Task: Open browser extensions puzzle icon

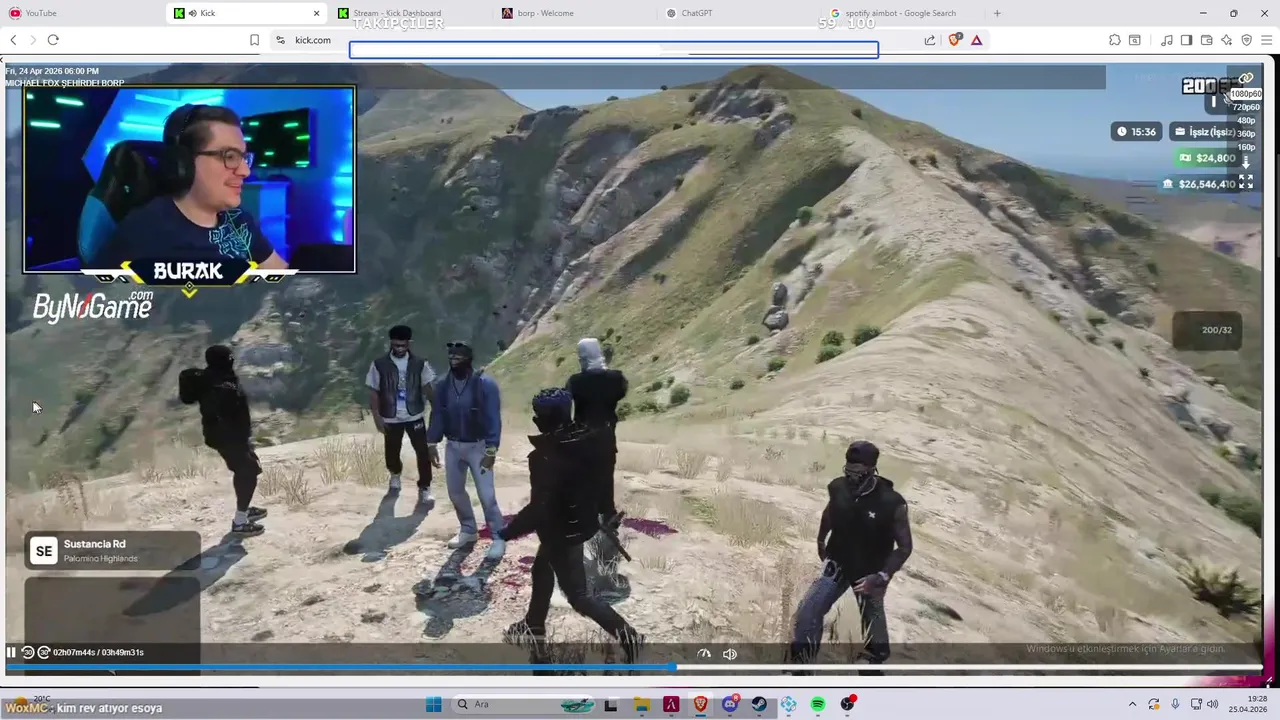Action: click(x=1114, y=40)
